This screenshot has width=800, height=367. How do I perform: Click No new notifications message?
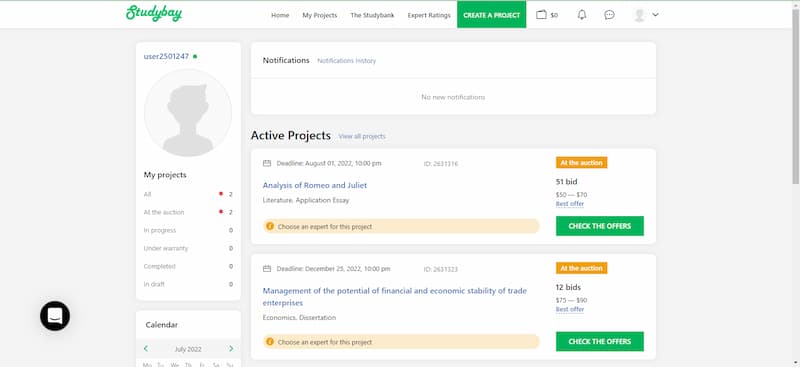[x=453, y=97]
